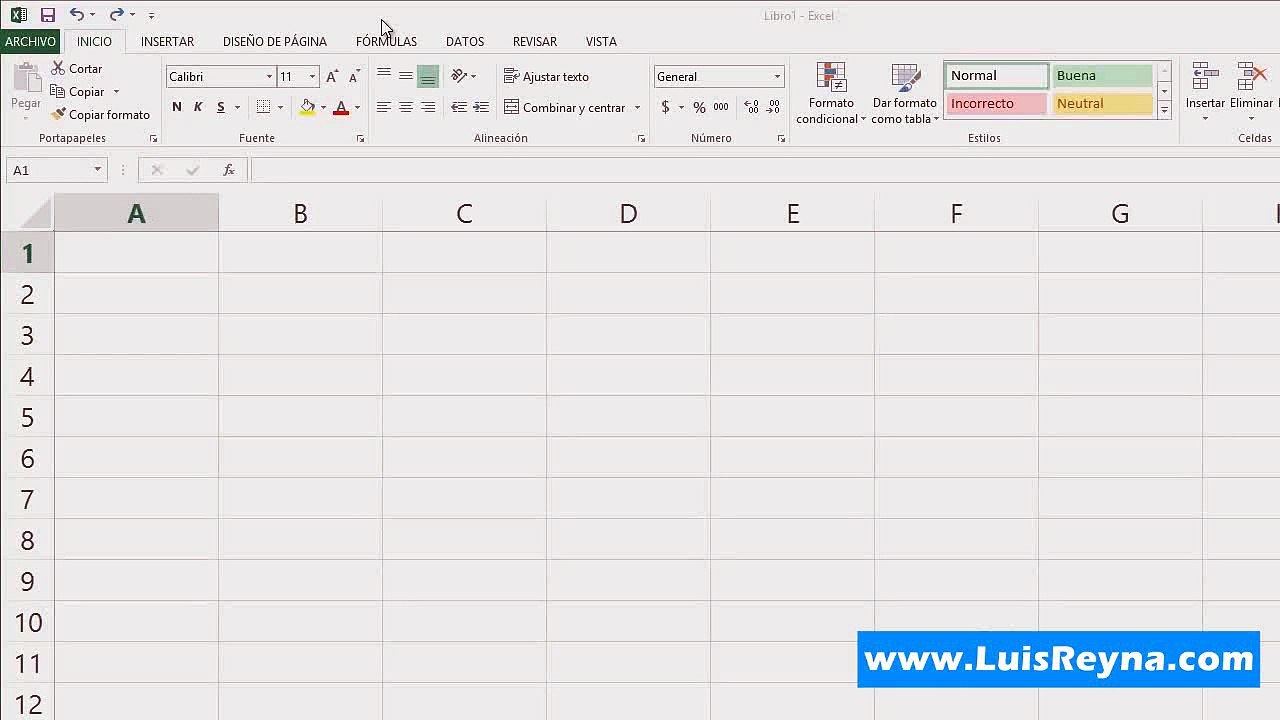Open the Número dialog launcher
The height and width of the screenshot is (720, 1280).
pos(781,139)
